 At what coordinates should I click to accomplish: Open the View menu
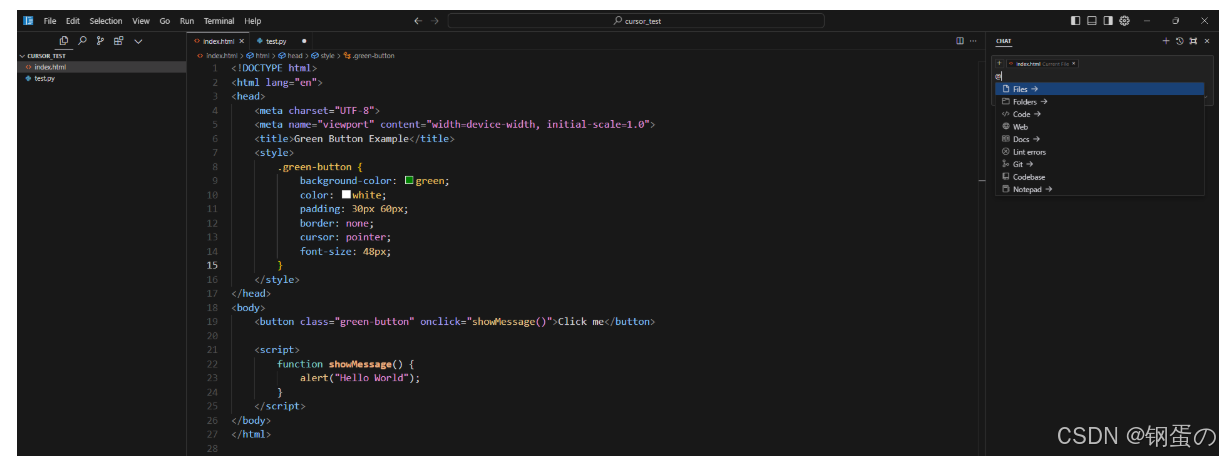point(141,21)
